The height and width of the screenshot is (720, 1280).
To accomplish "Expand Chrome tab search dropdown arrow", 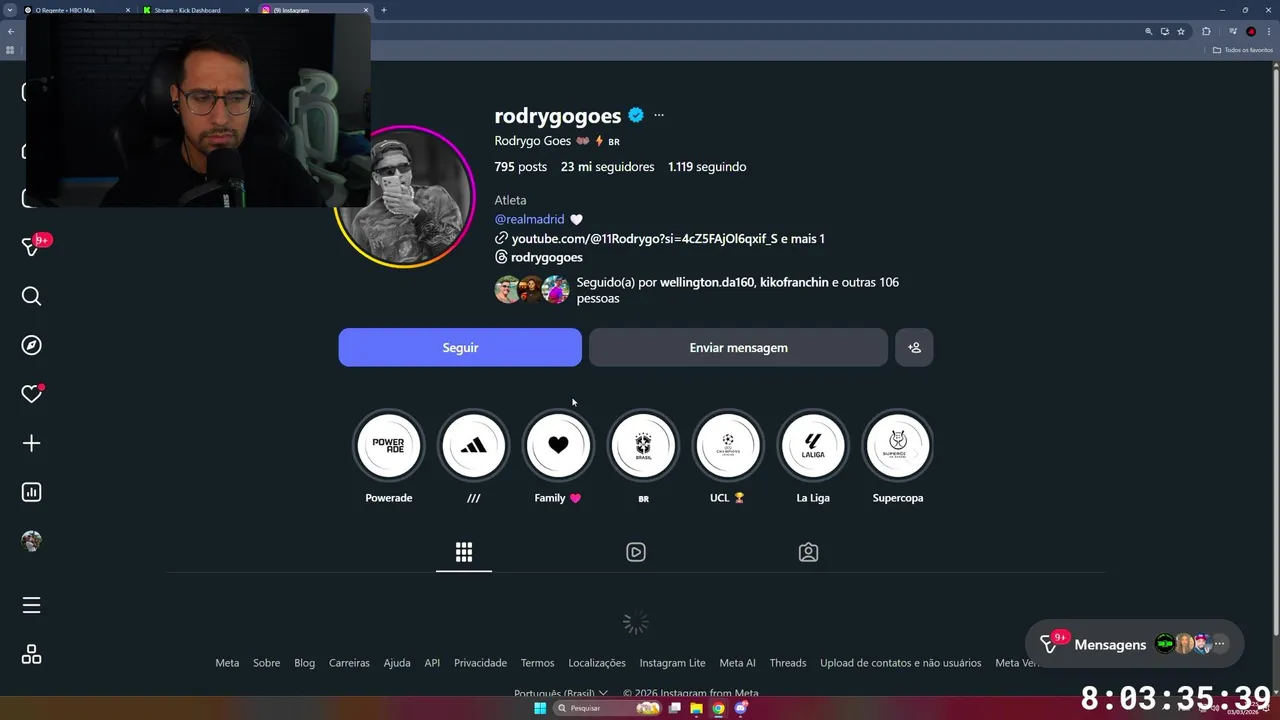I will pyautogui.click(x=9, y=10).
